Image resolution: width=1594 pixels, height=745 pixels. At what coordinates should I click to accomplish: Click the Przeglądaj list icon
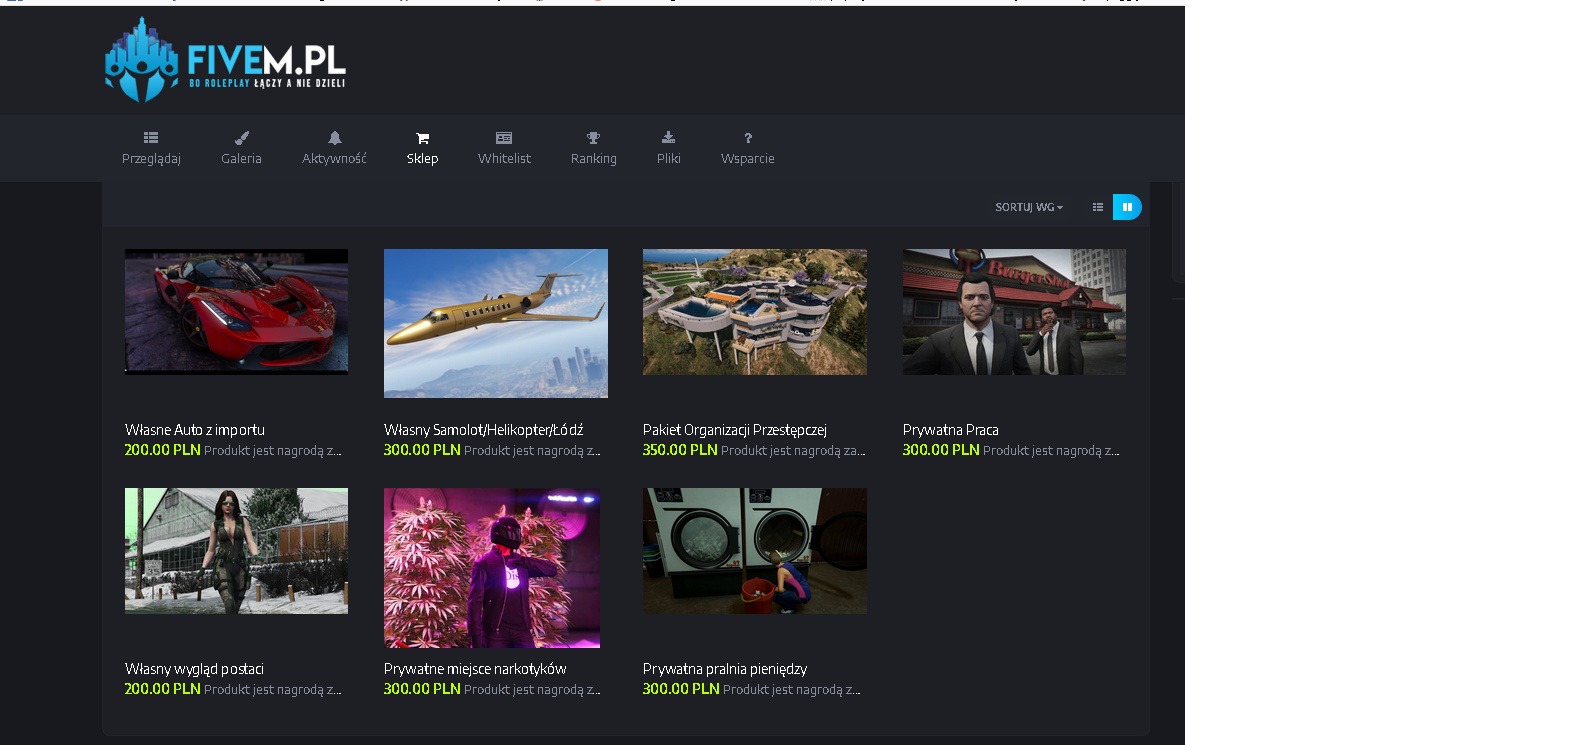coord(151,138)
